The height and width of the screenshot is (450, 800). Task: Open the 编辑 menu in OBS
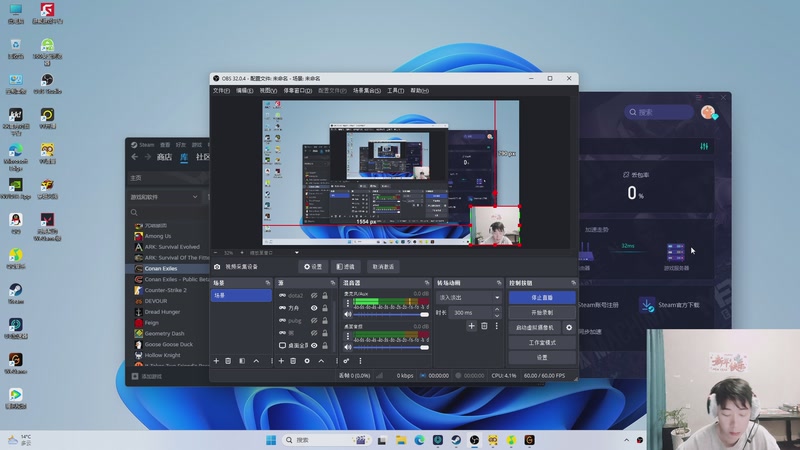click(x=244, y=91)
